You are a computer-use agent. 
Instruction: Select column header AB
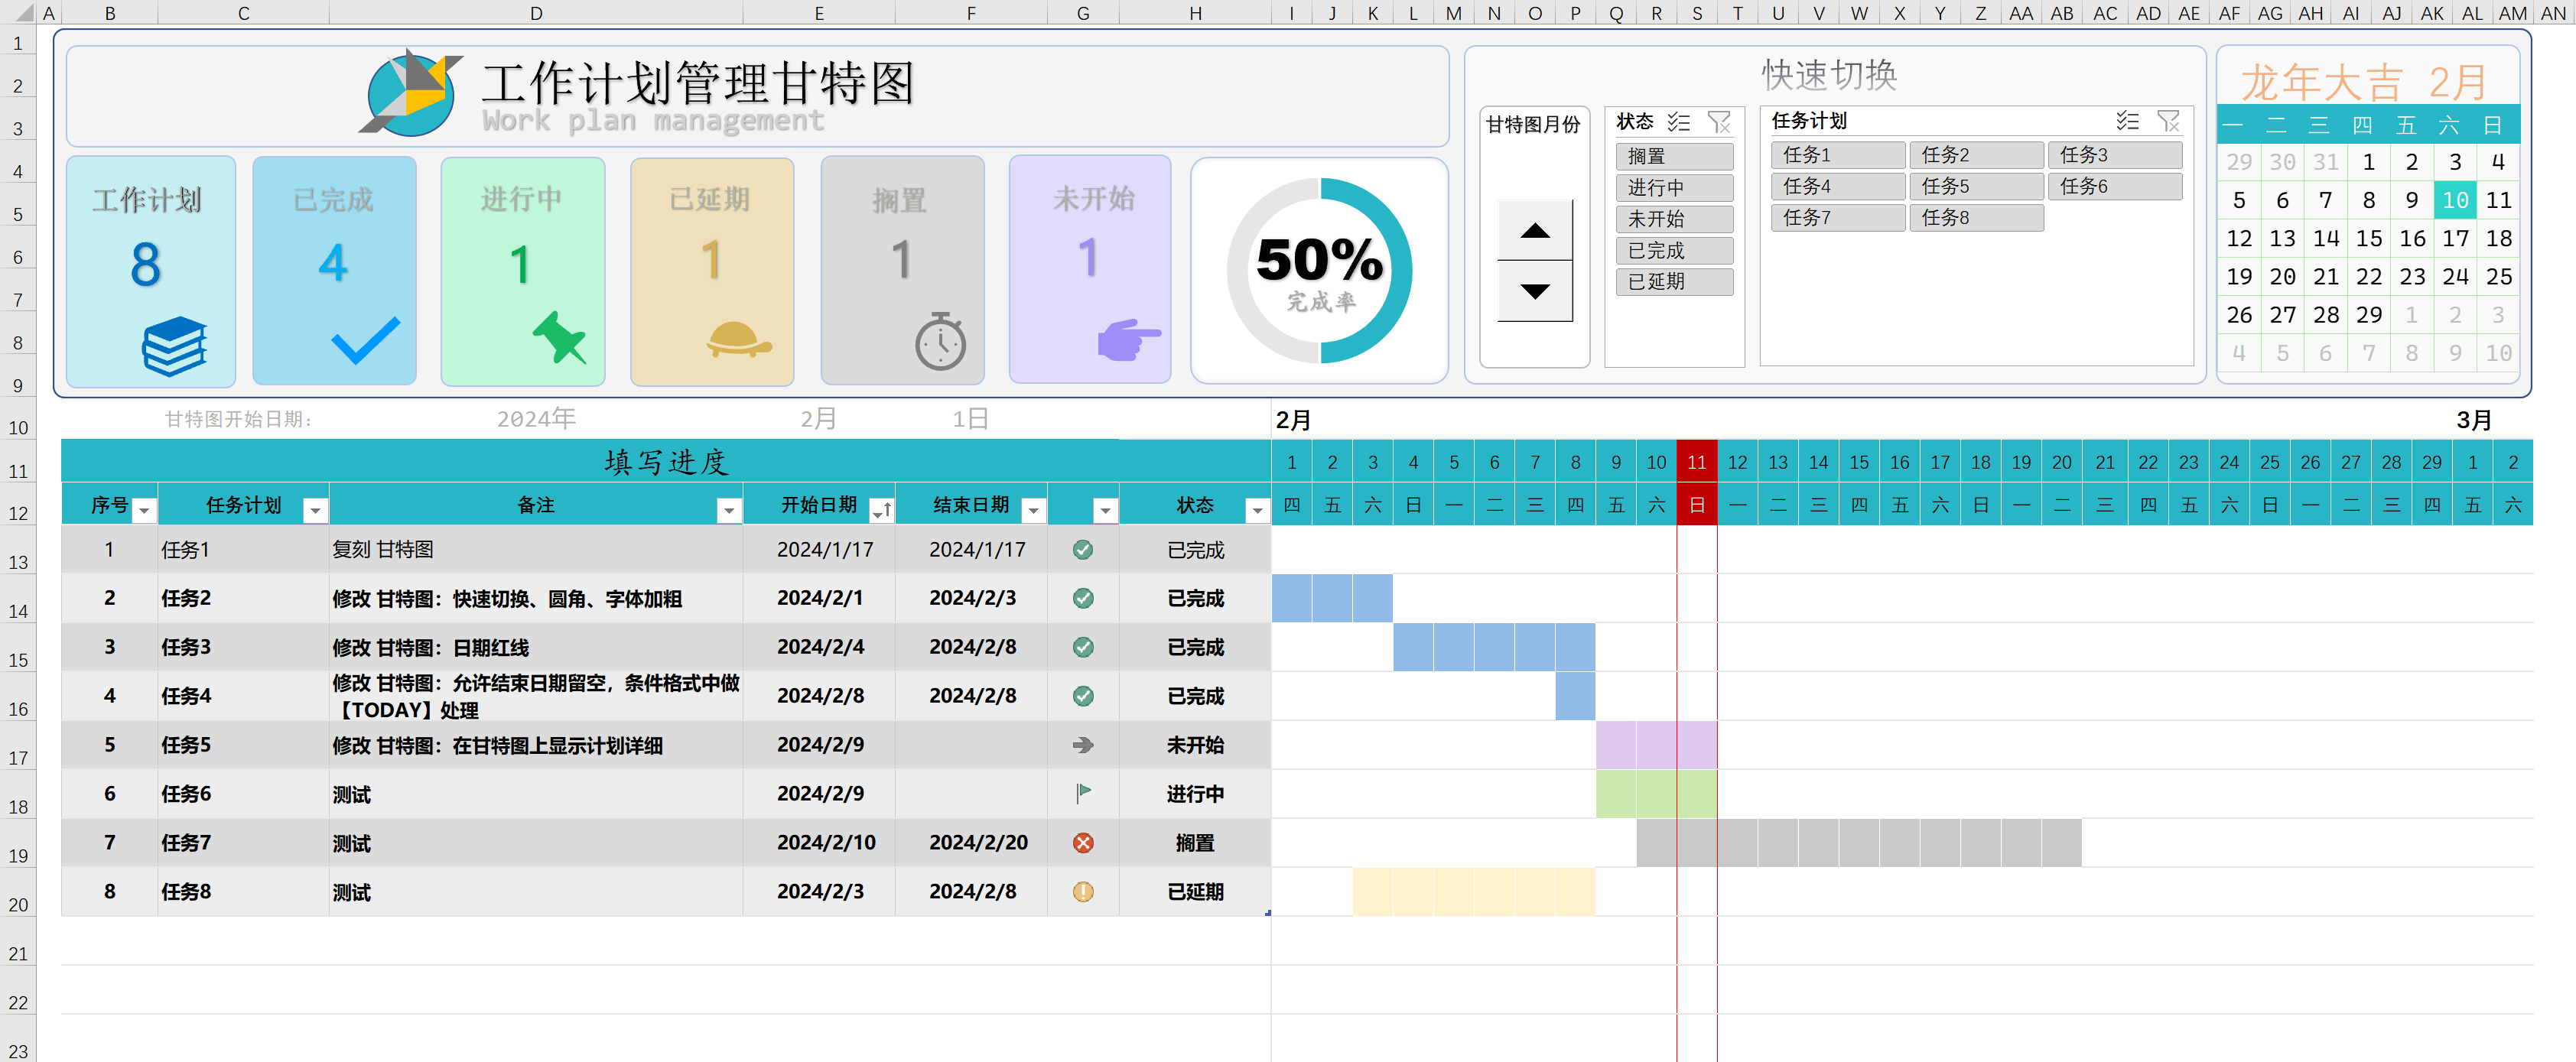(2062, 13)
